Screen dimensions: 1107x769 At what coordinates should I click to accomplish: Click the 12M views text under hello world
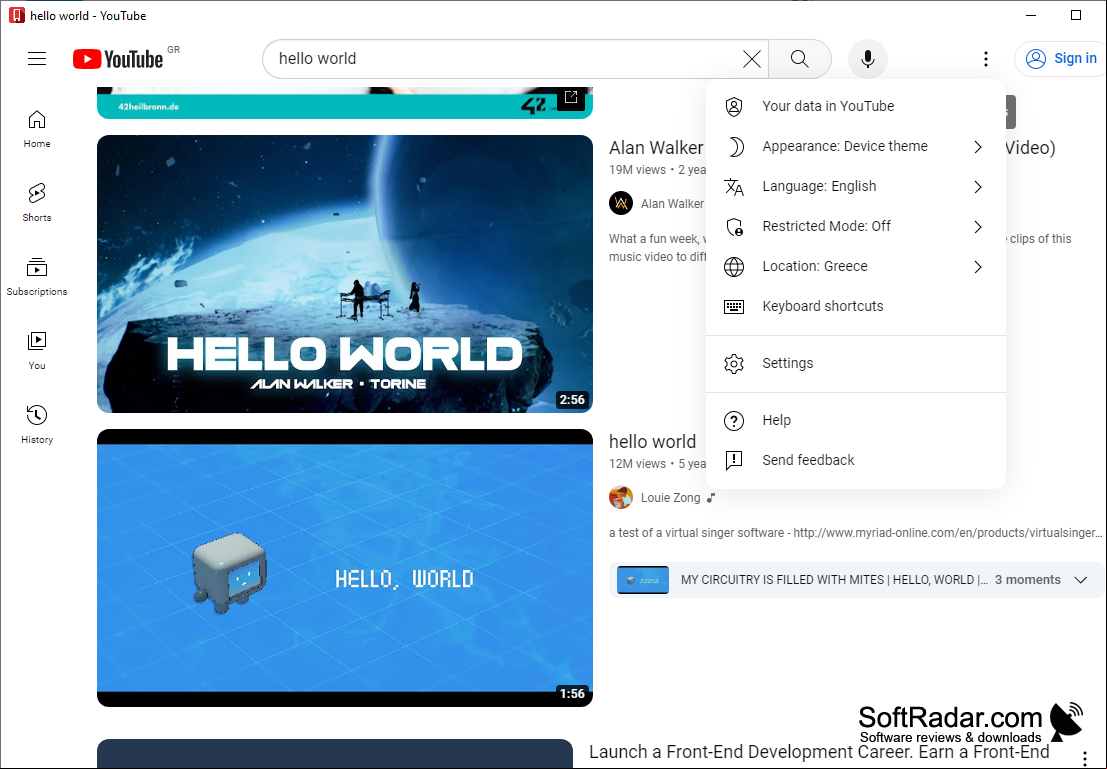tap(638, 464)
